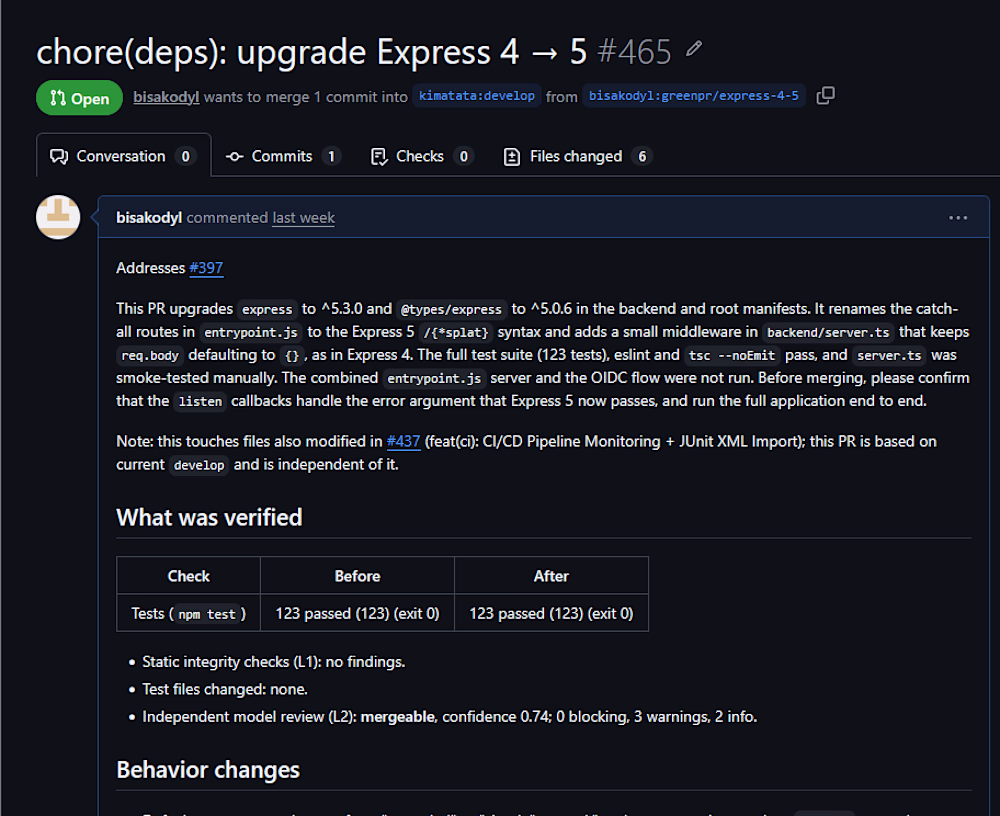This screenshot has width=1000, height=816.
Task: Copy the head branch name icon
Action: coord(825,96)
